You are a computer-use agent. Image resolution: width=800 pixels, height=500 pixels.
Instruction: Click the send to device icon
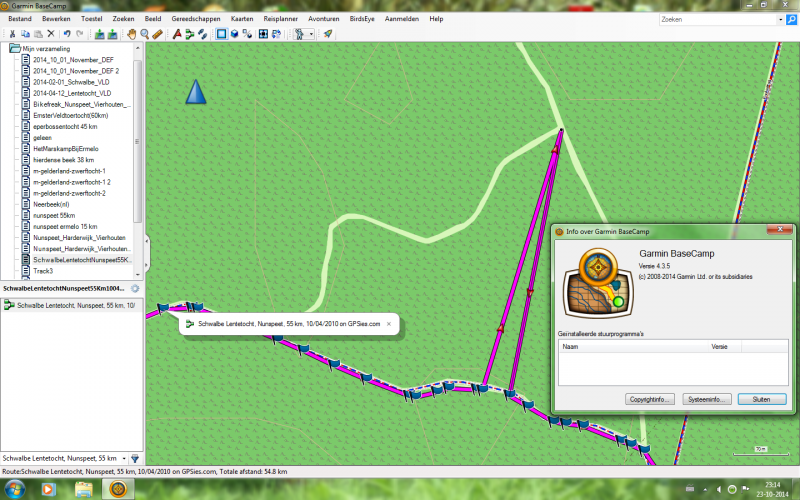pos(99,34)
